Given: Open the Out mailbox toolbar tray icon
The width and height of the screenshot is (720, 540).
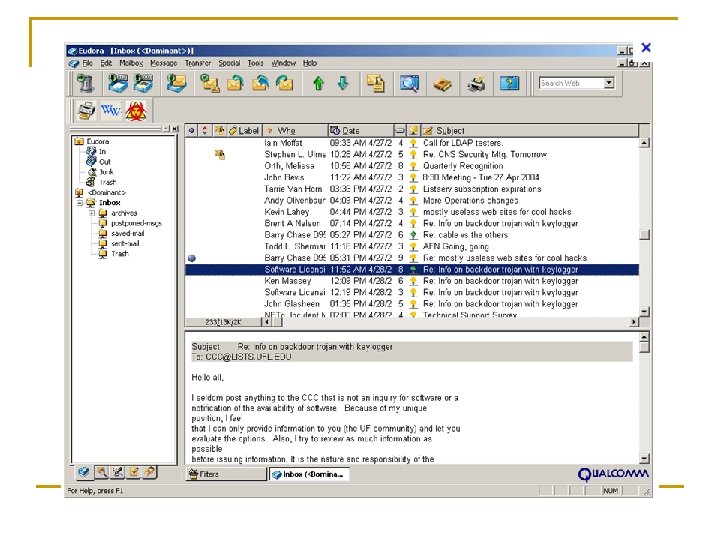Looking at the screenshot, I should (143, 83).
